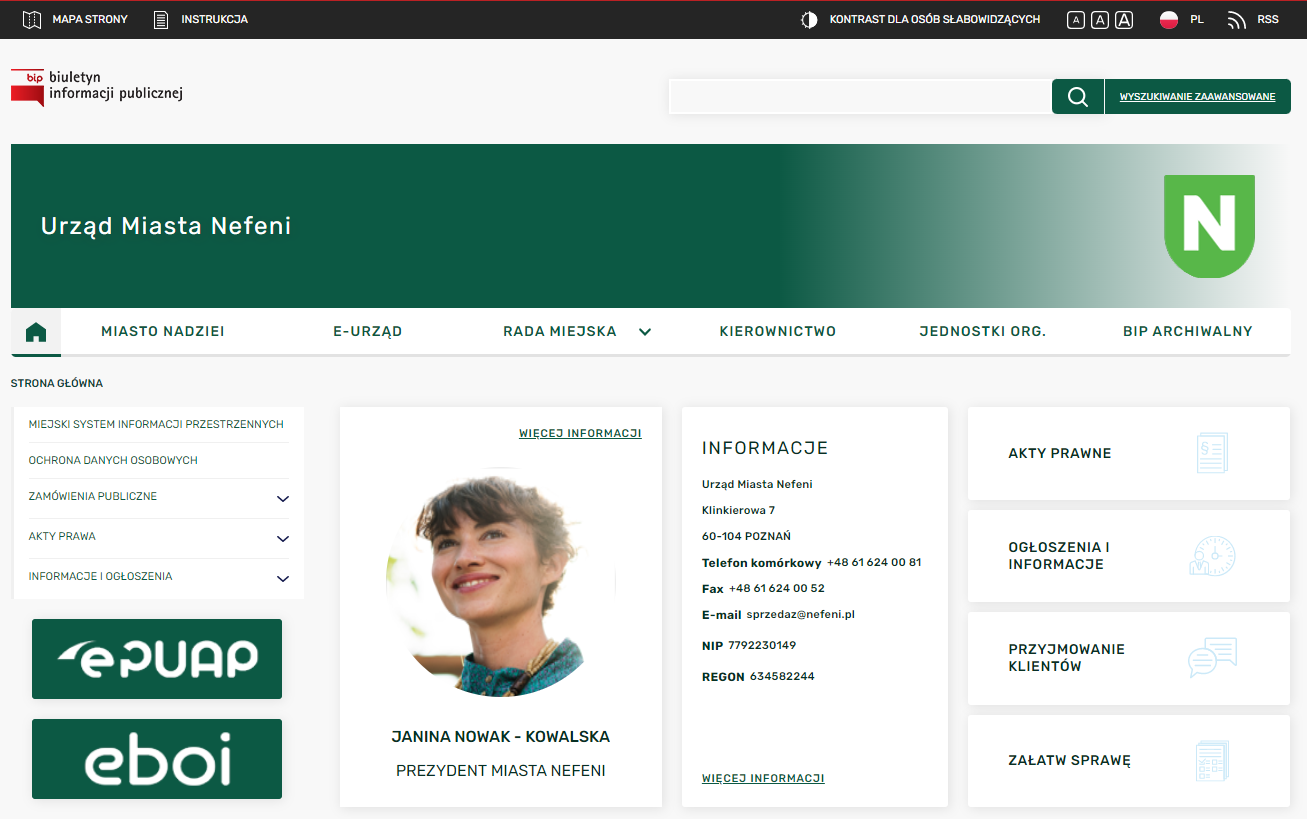
Task: Expand Zamówienia publiczne sidebar section
Action: (x=283, y=498)
